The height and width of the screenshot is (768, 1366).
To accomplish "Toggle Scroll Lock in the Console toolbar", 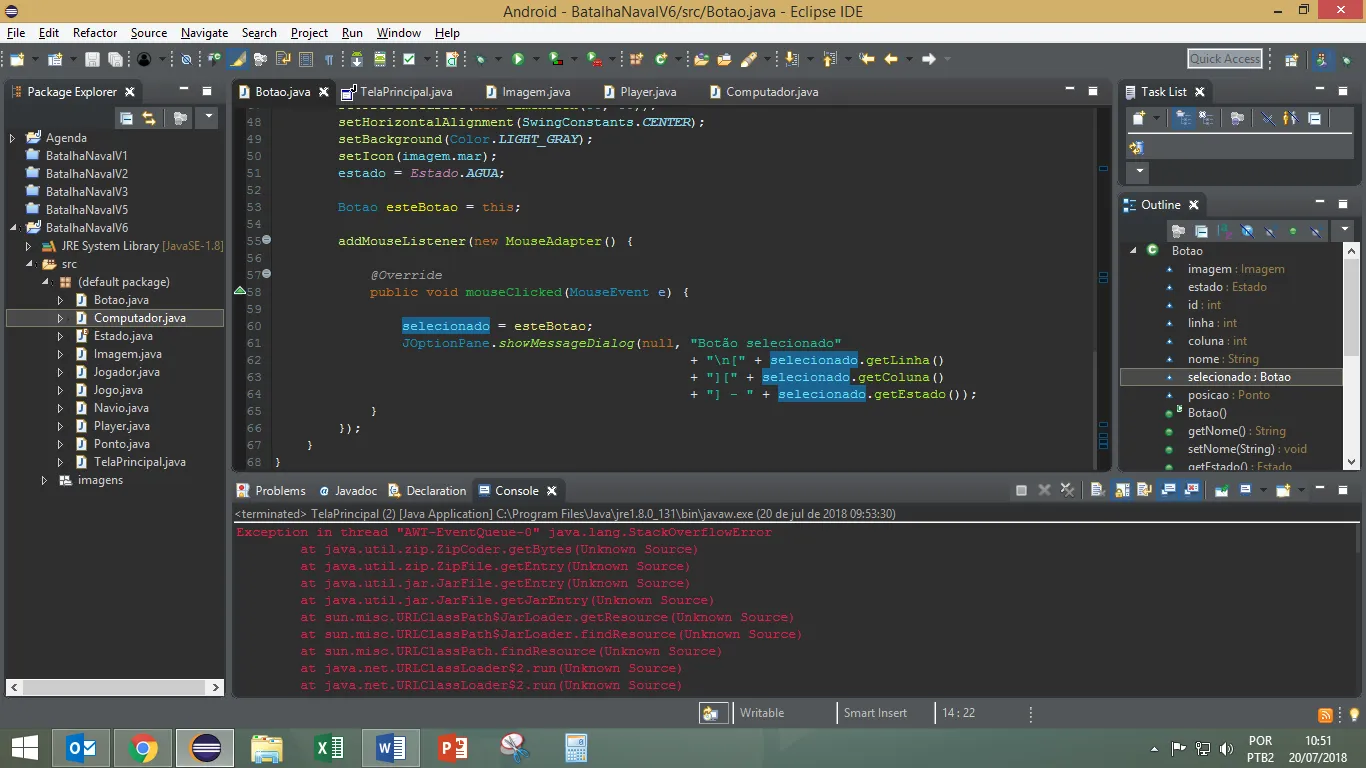I will click(1122, 490).
